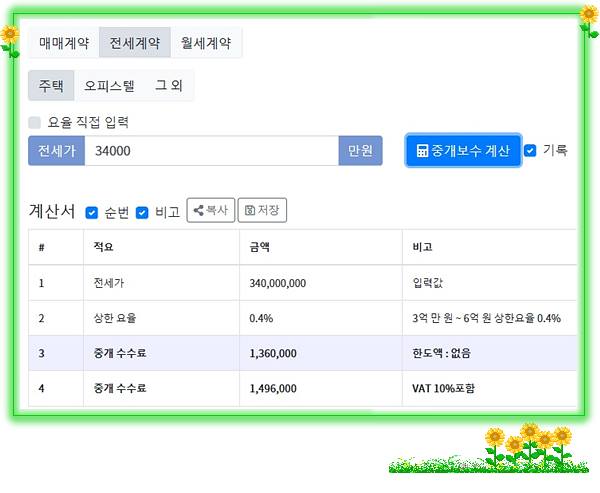600x493 pixels.
Task: Switch to the 매매계약 tab
Action: 64,42
